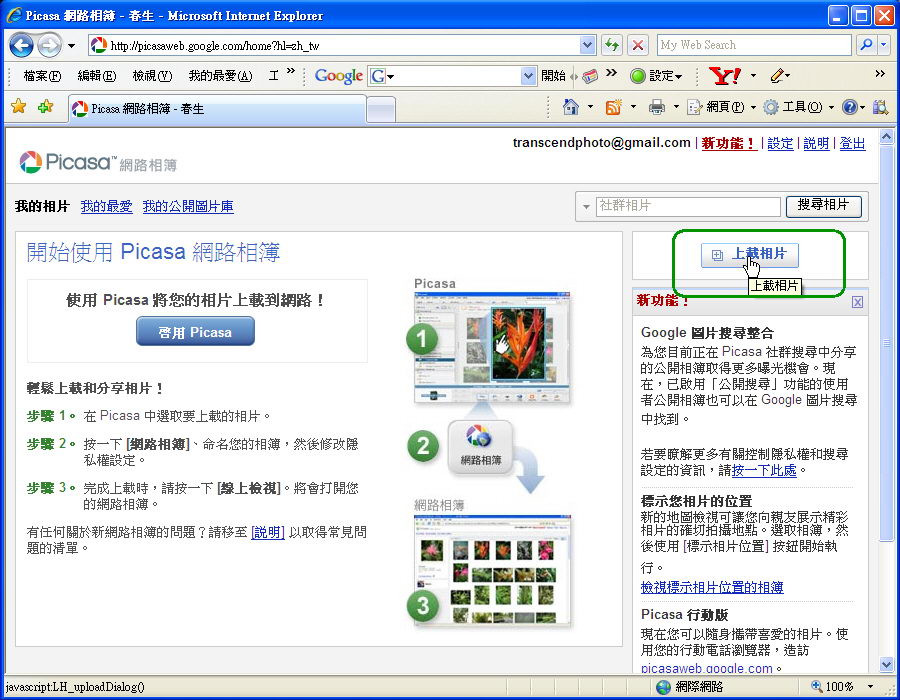900x700 pixels.
Task: Click the 網際網路 zone globe icon
Action: pyautogui.click(x=663, y=687)
